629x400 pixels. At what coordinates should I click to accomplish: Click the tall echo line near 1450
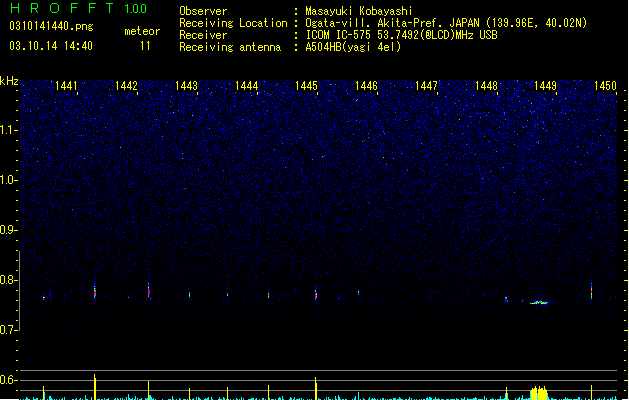[x=591, y=292]
